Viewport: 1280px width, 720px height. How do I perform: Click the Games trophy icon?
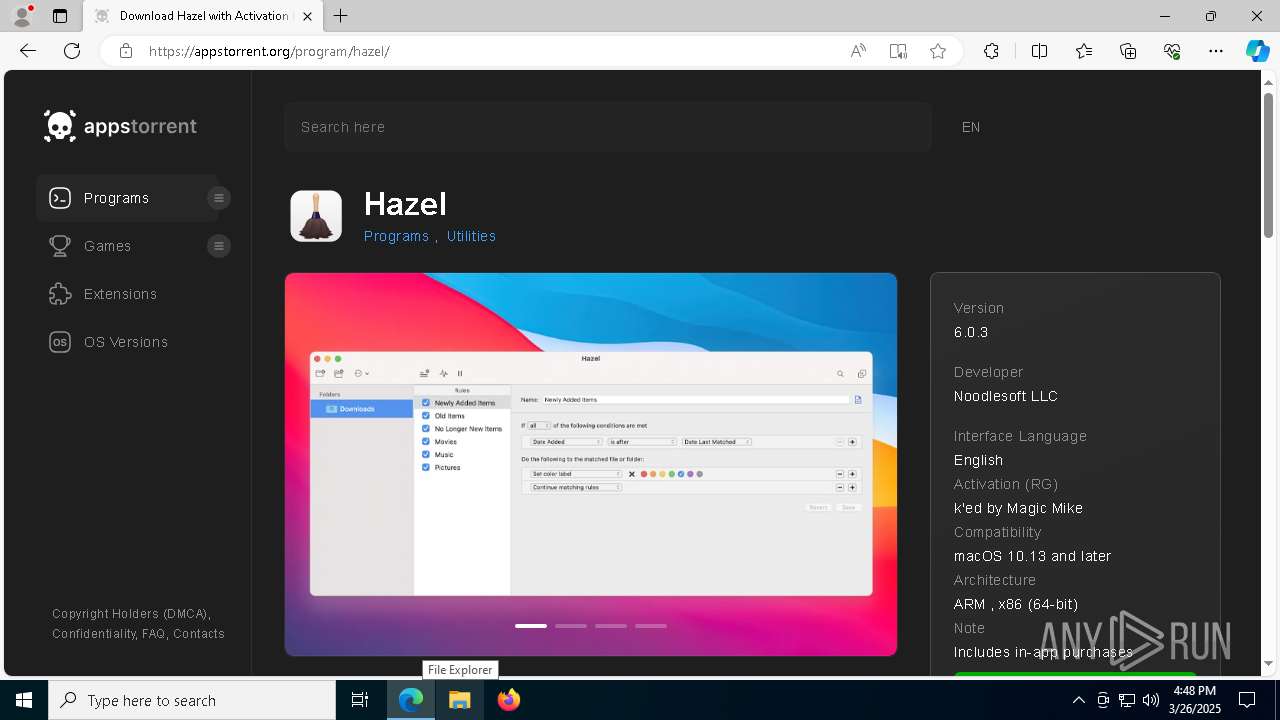pyautogui.click(x=60, y=246)
